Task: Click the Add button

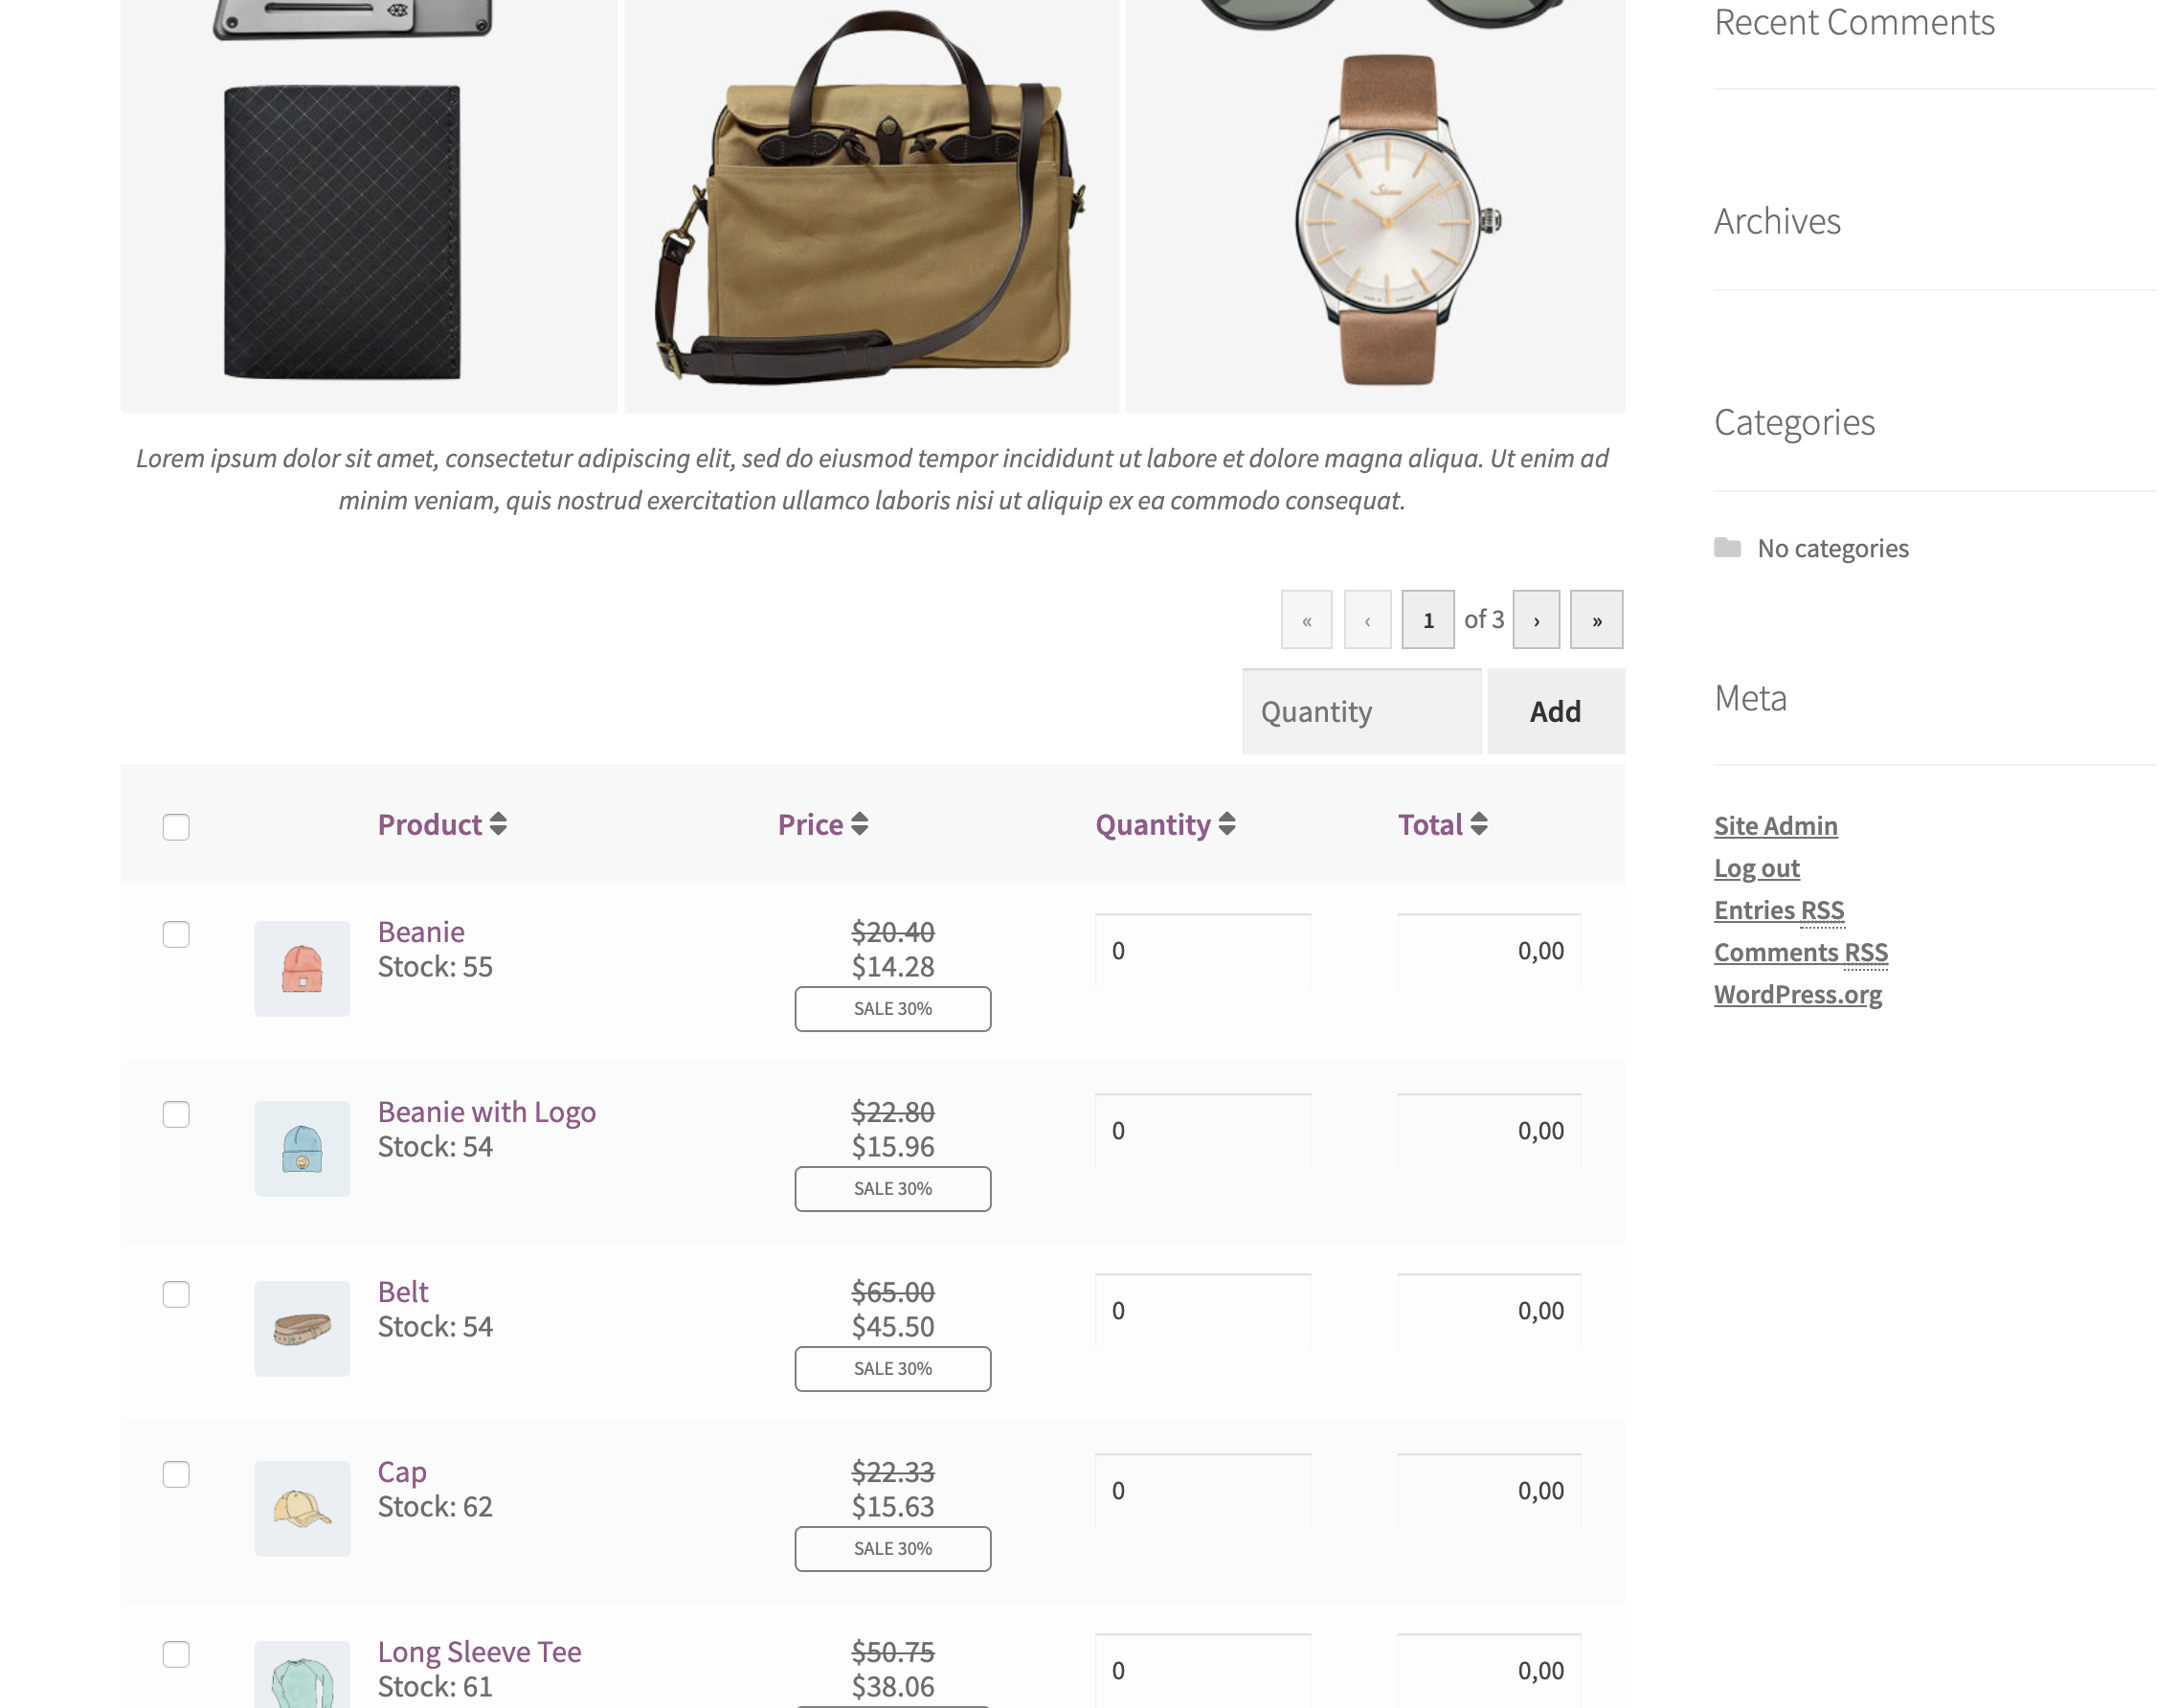Action: (1555, 711)
